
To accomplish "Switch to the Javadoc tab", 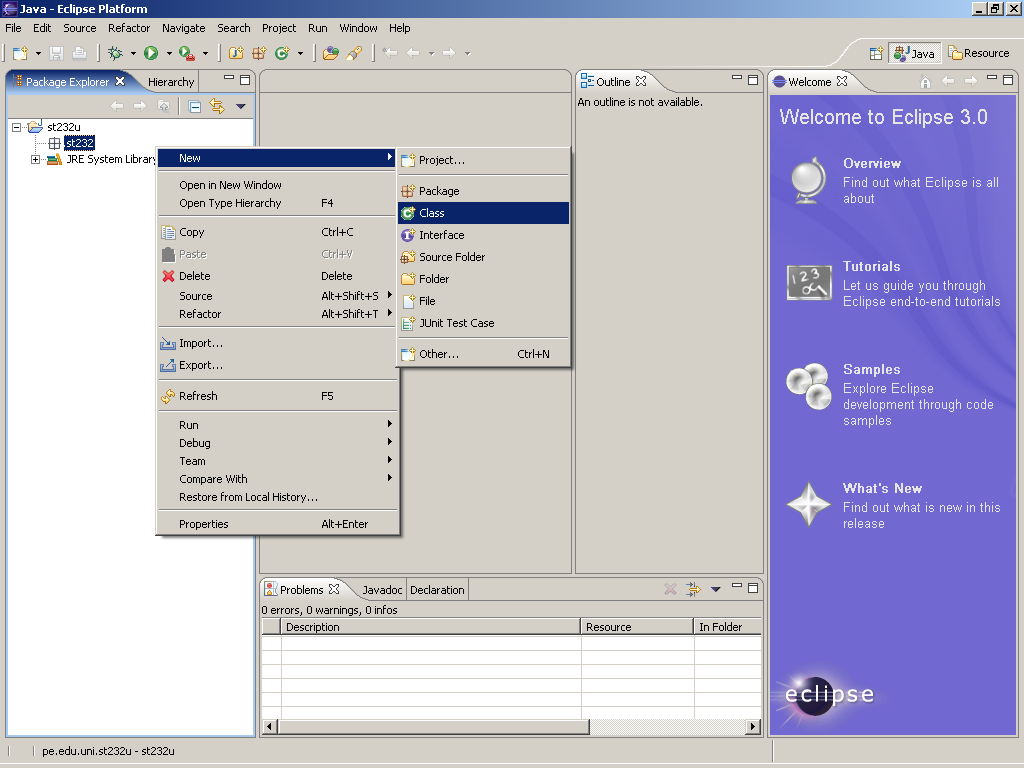I will pos(381,589).
